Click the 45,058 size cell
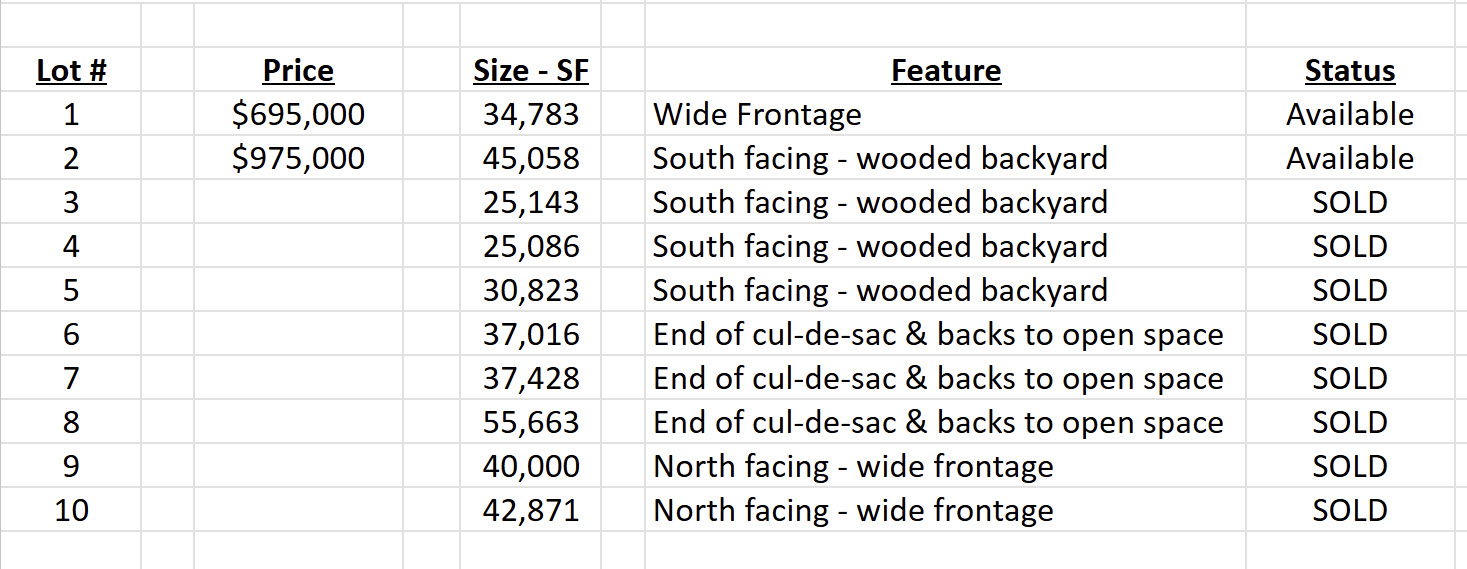1467x569 pixels. (x=531, y=158)
